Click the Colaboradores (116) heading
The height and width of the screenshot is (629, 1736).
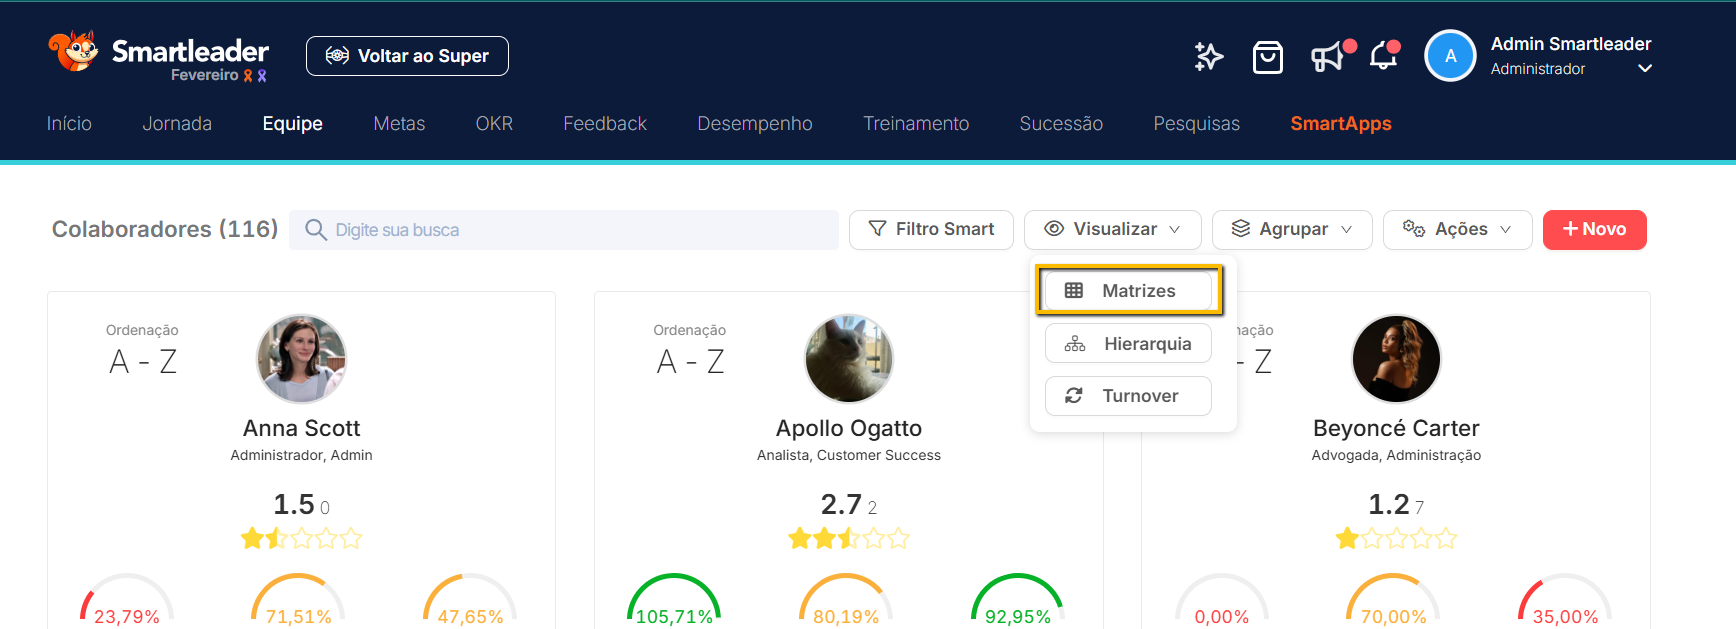click(165, 229)
